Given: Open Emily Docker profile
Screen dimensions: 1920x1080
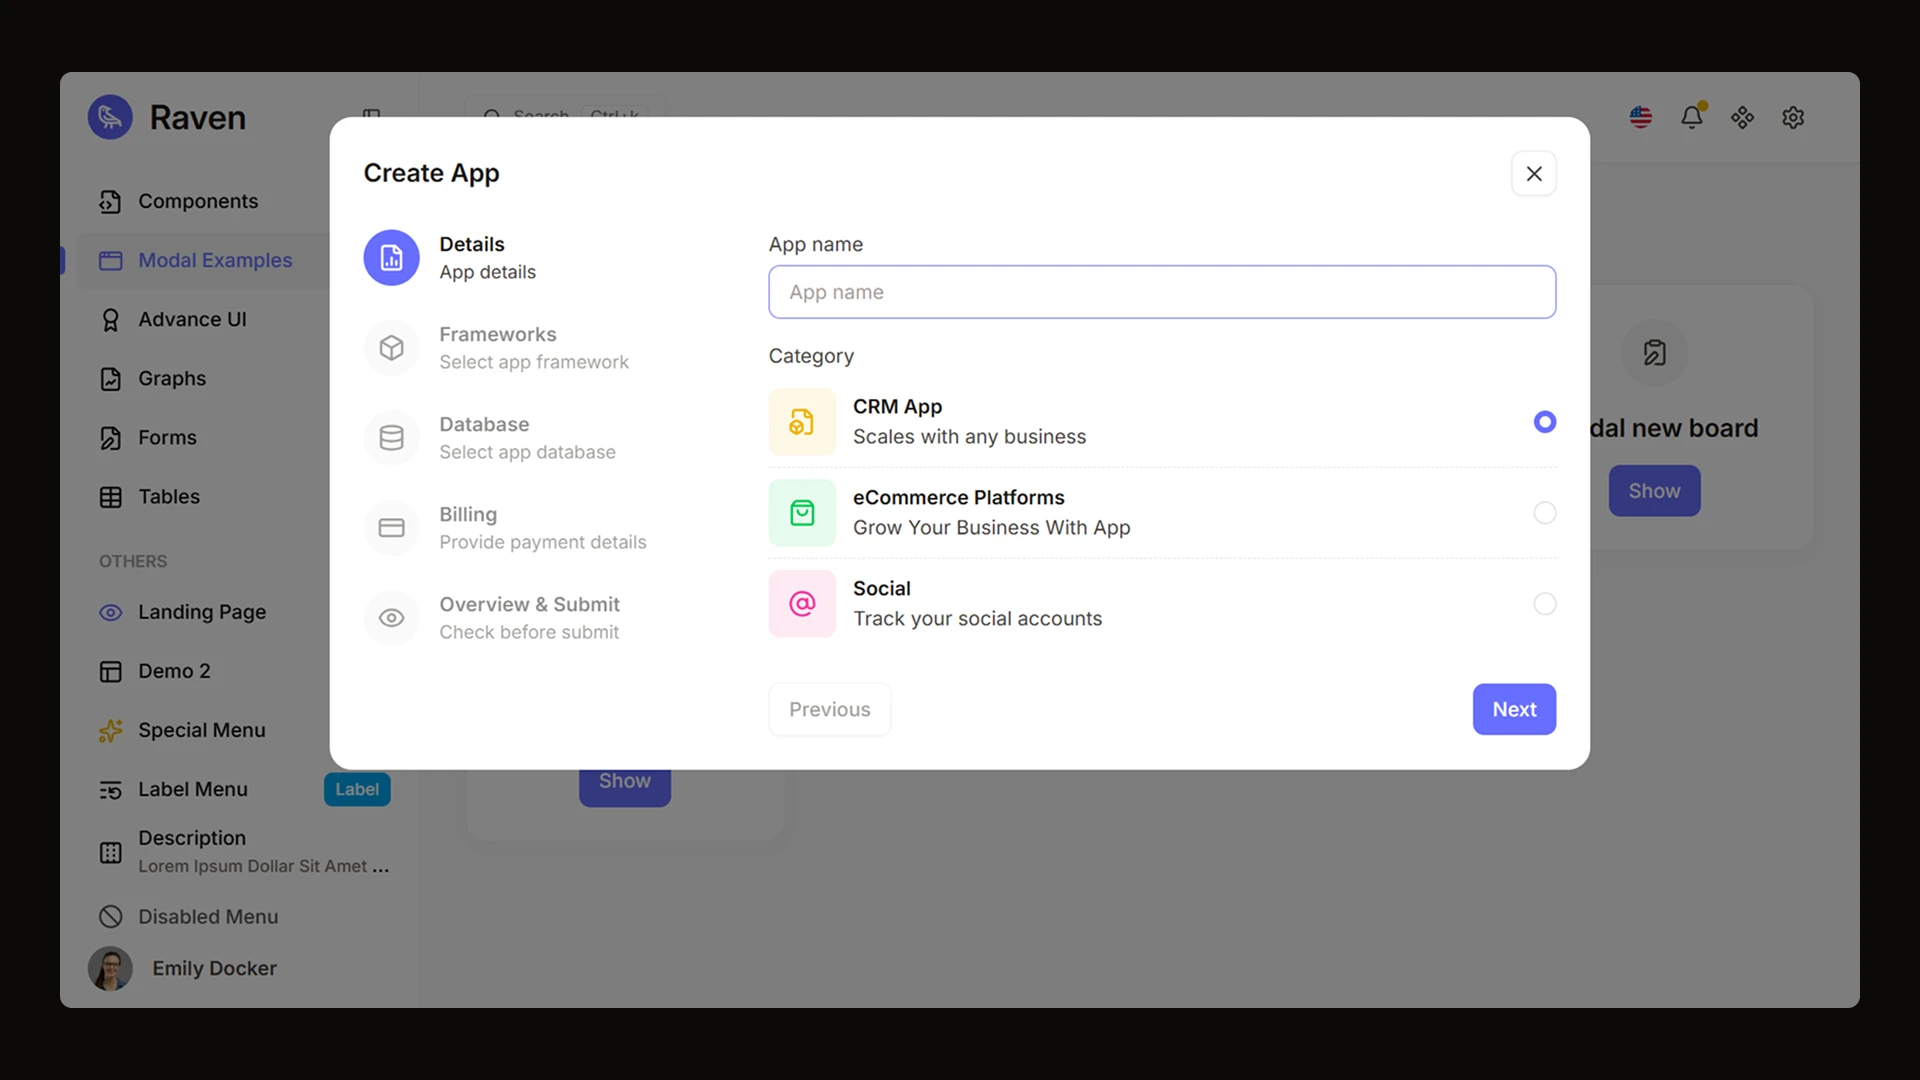Looking at the screenshot, I should coord(183,969).
